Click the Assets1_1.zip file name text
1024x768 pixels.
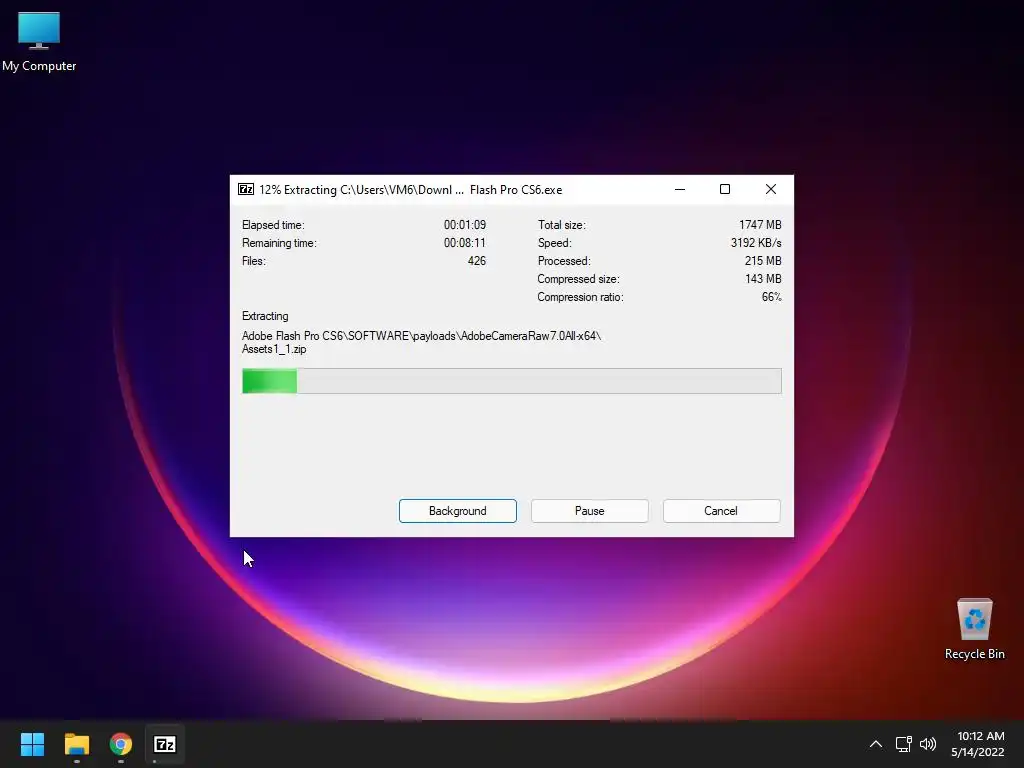[x=274, y=349]
